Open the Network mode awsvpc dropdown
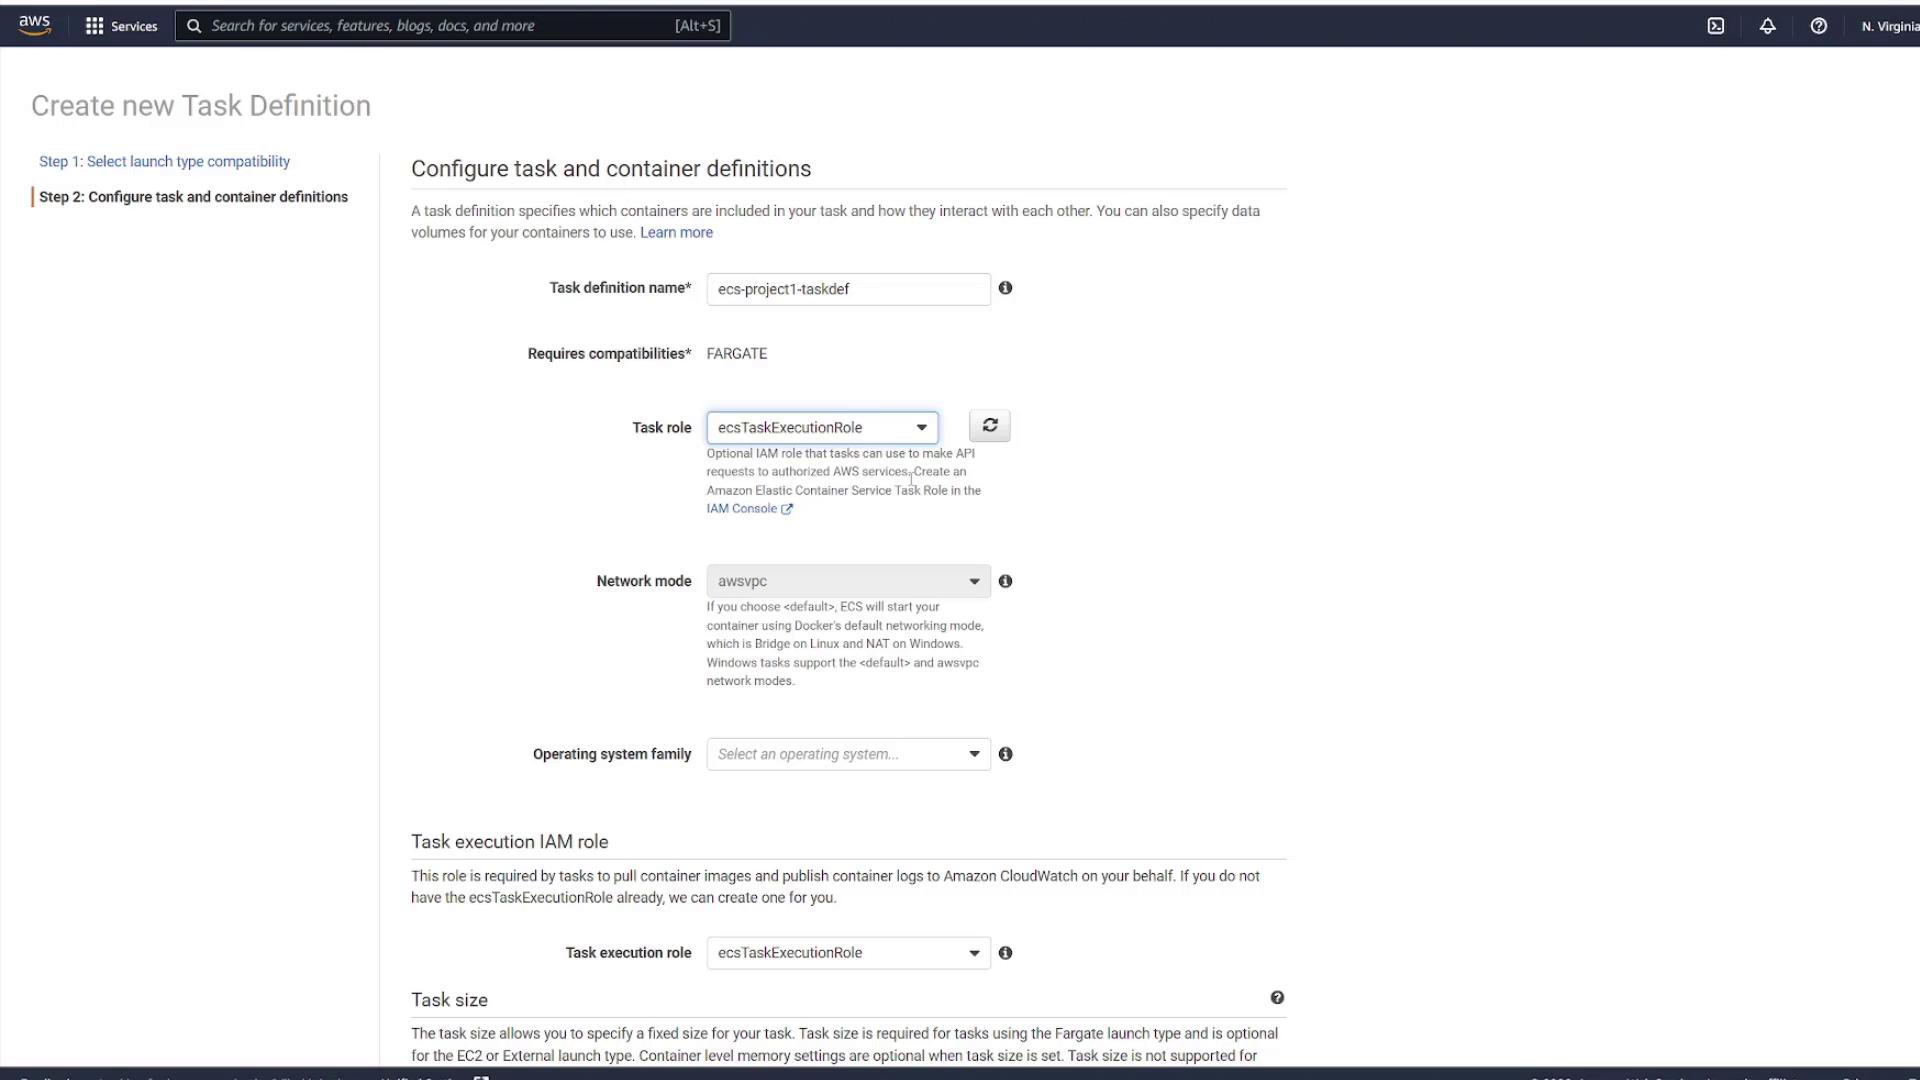 pyautogui.click(x=848, y=581)
